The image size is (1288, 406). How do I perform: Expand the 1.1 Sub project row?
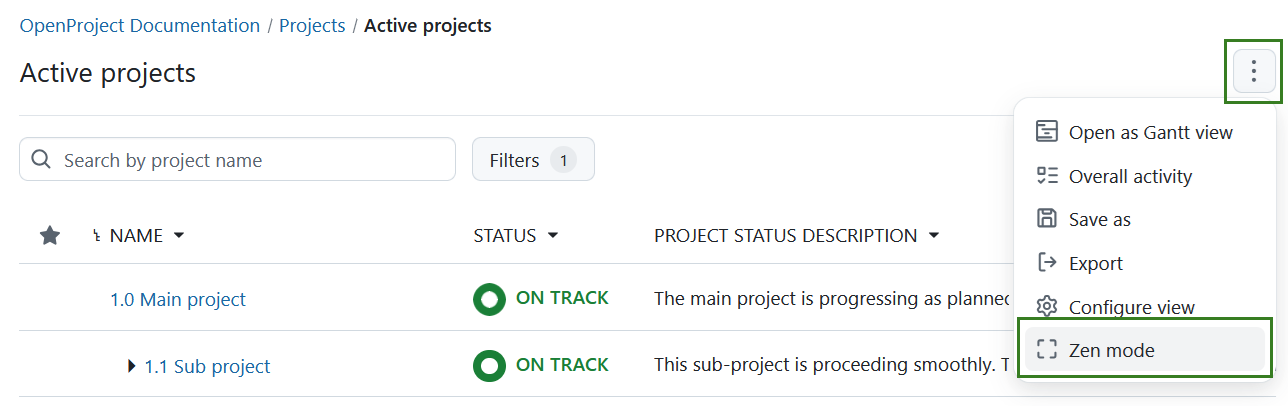point(132,366)
